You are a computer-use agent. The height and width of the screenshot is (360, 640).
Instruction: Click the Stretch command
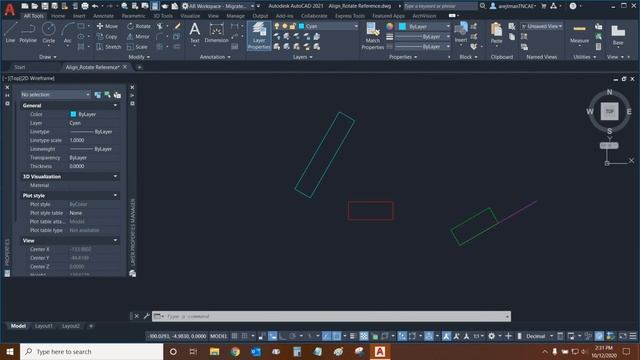(x=109, y=47)
